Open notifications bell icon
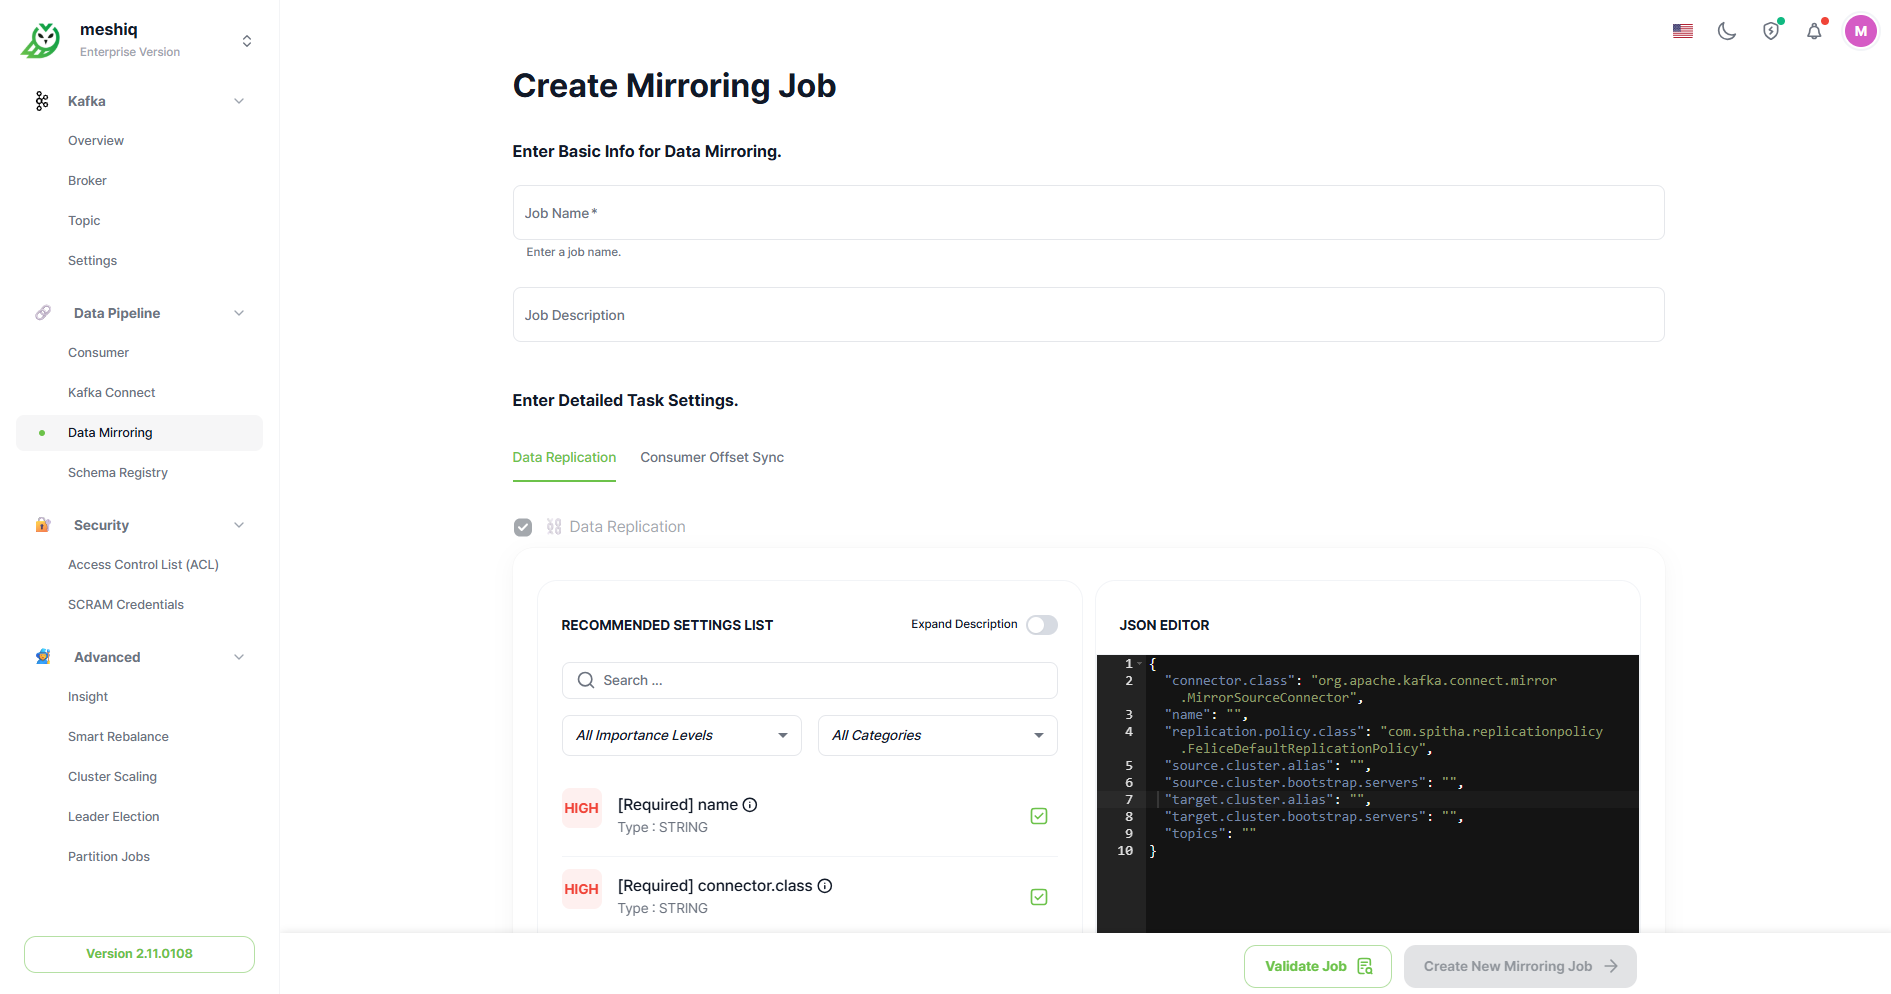This screenshot has height=994, width=1891. pyautogui.click(x=1814, y=31)
